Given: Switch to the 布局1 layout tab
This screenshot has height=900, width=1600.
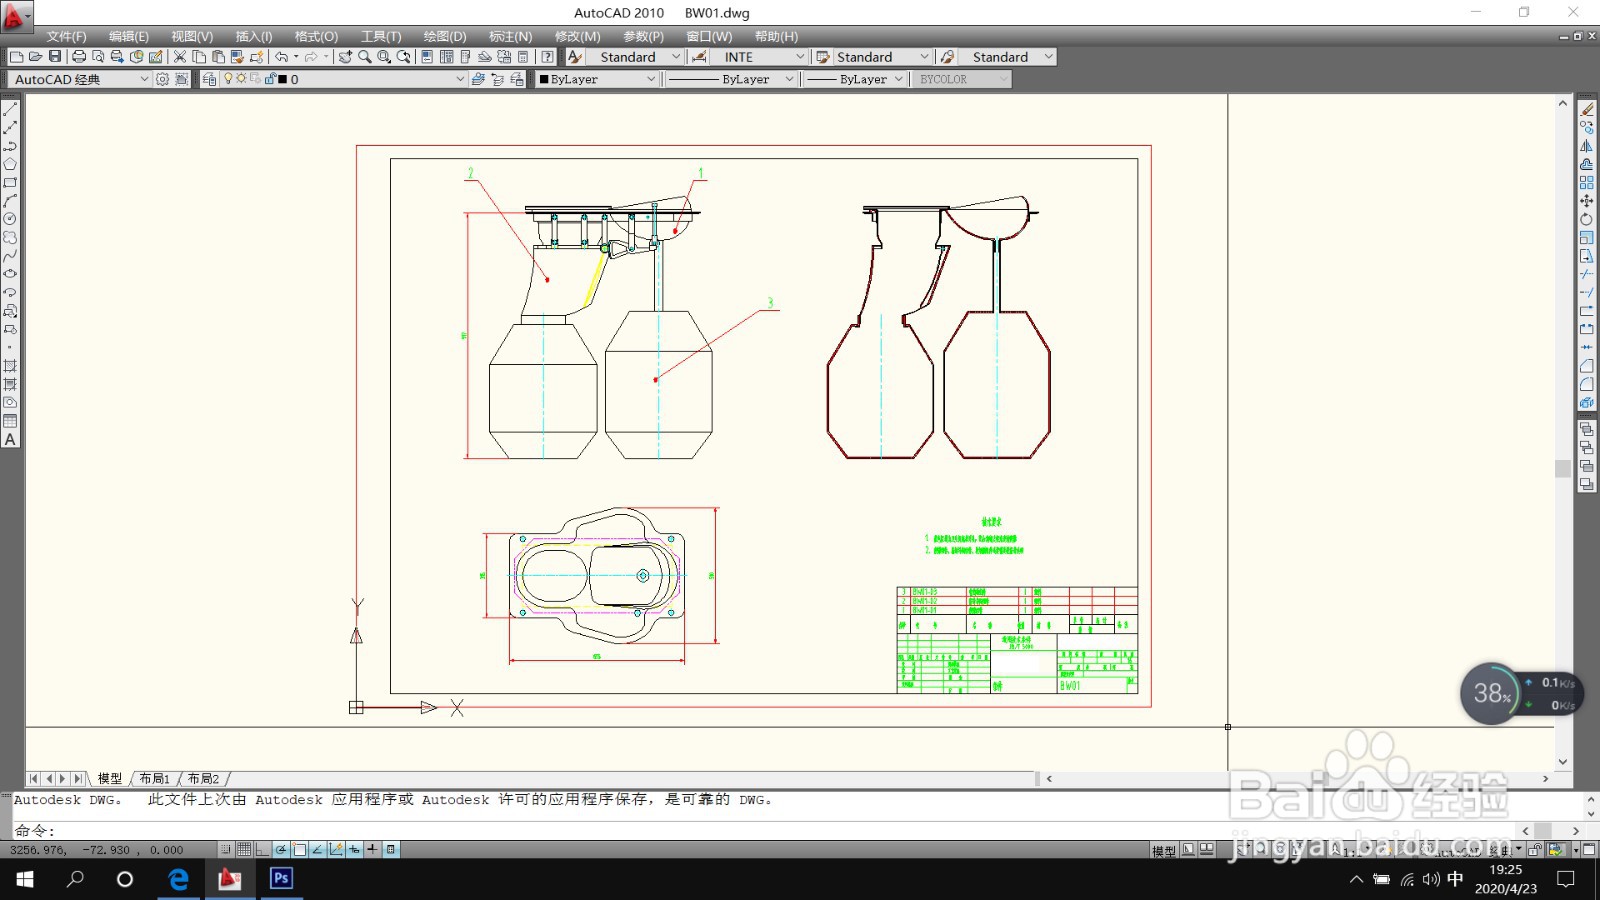Looking at the screenshot, I should (x=154, y=778).
